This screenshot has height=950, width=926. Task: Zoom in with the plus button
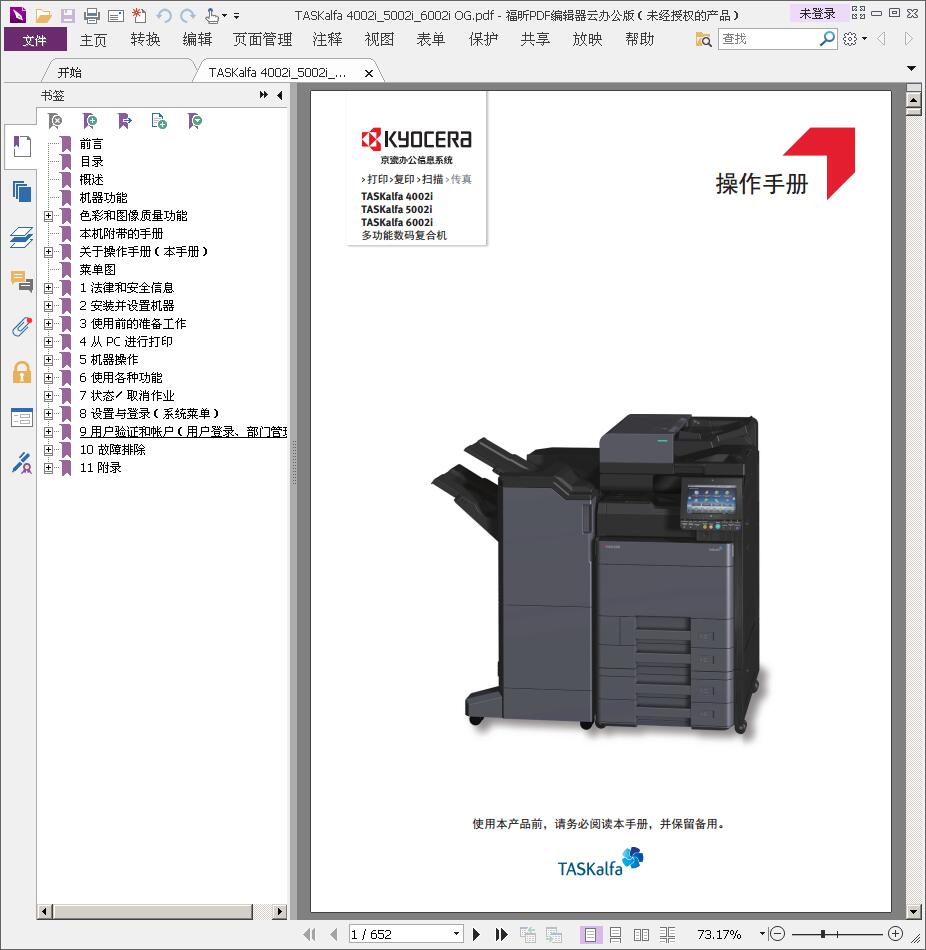895,934
